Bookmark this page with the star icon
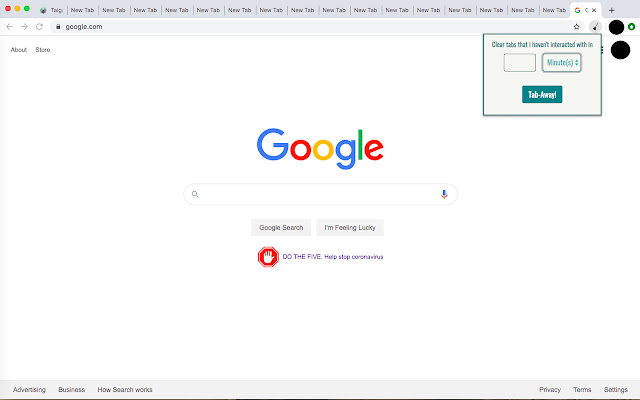This screenshot has height=400, width=640. point(576,27)
